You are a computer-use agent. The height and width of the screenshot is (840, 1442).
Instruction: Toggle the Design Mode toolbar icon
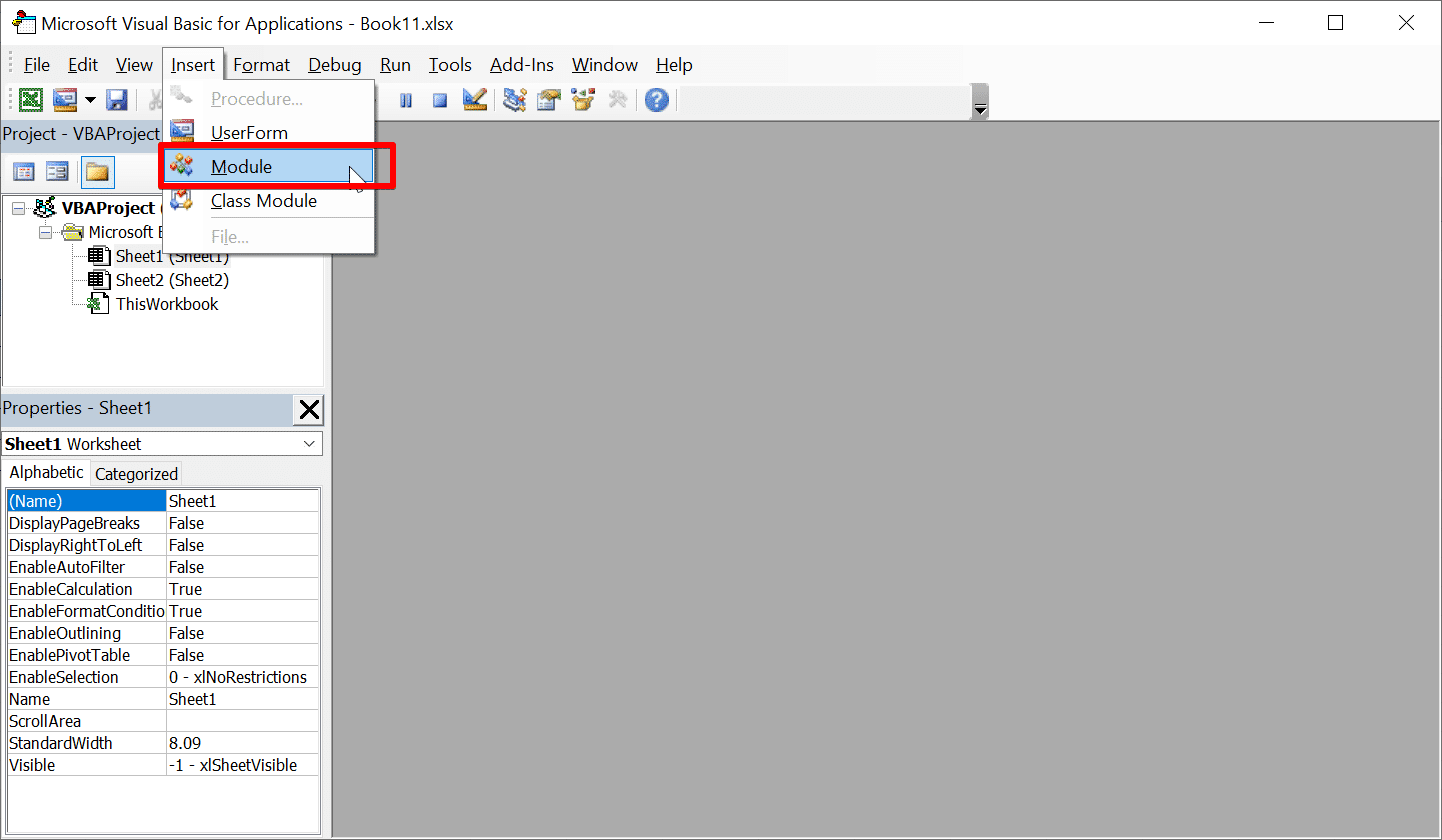point(474,100)
